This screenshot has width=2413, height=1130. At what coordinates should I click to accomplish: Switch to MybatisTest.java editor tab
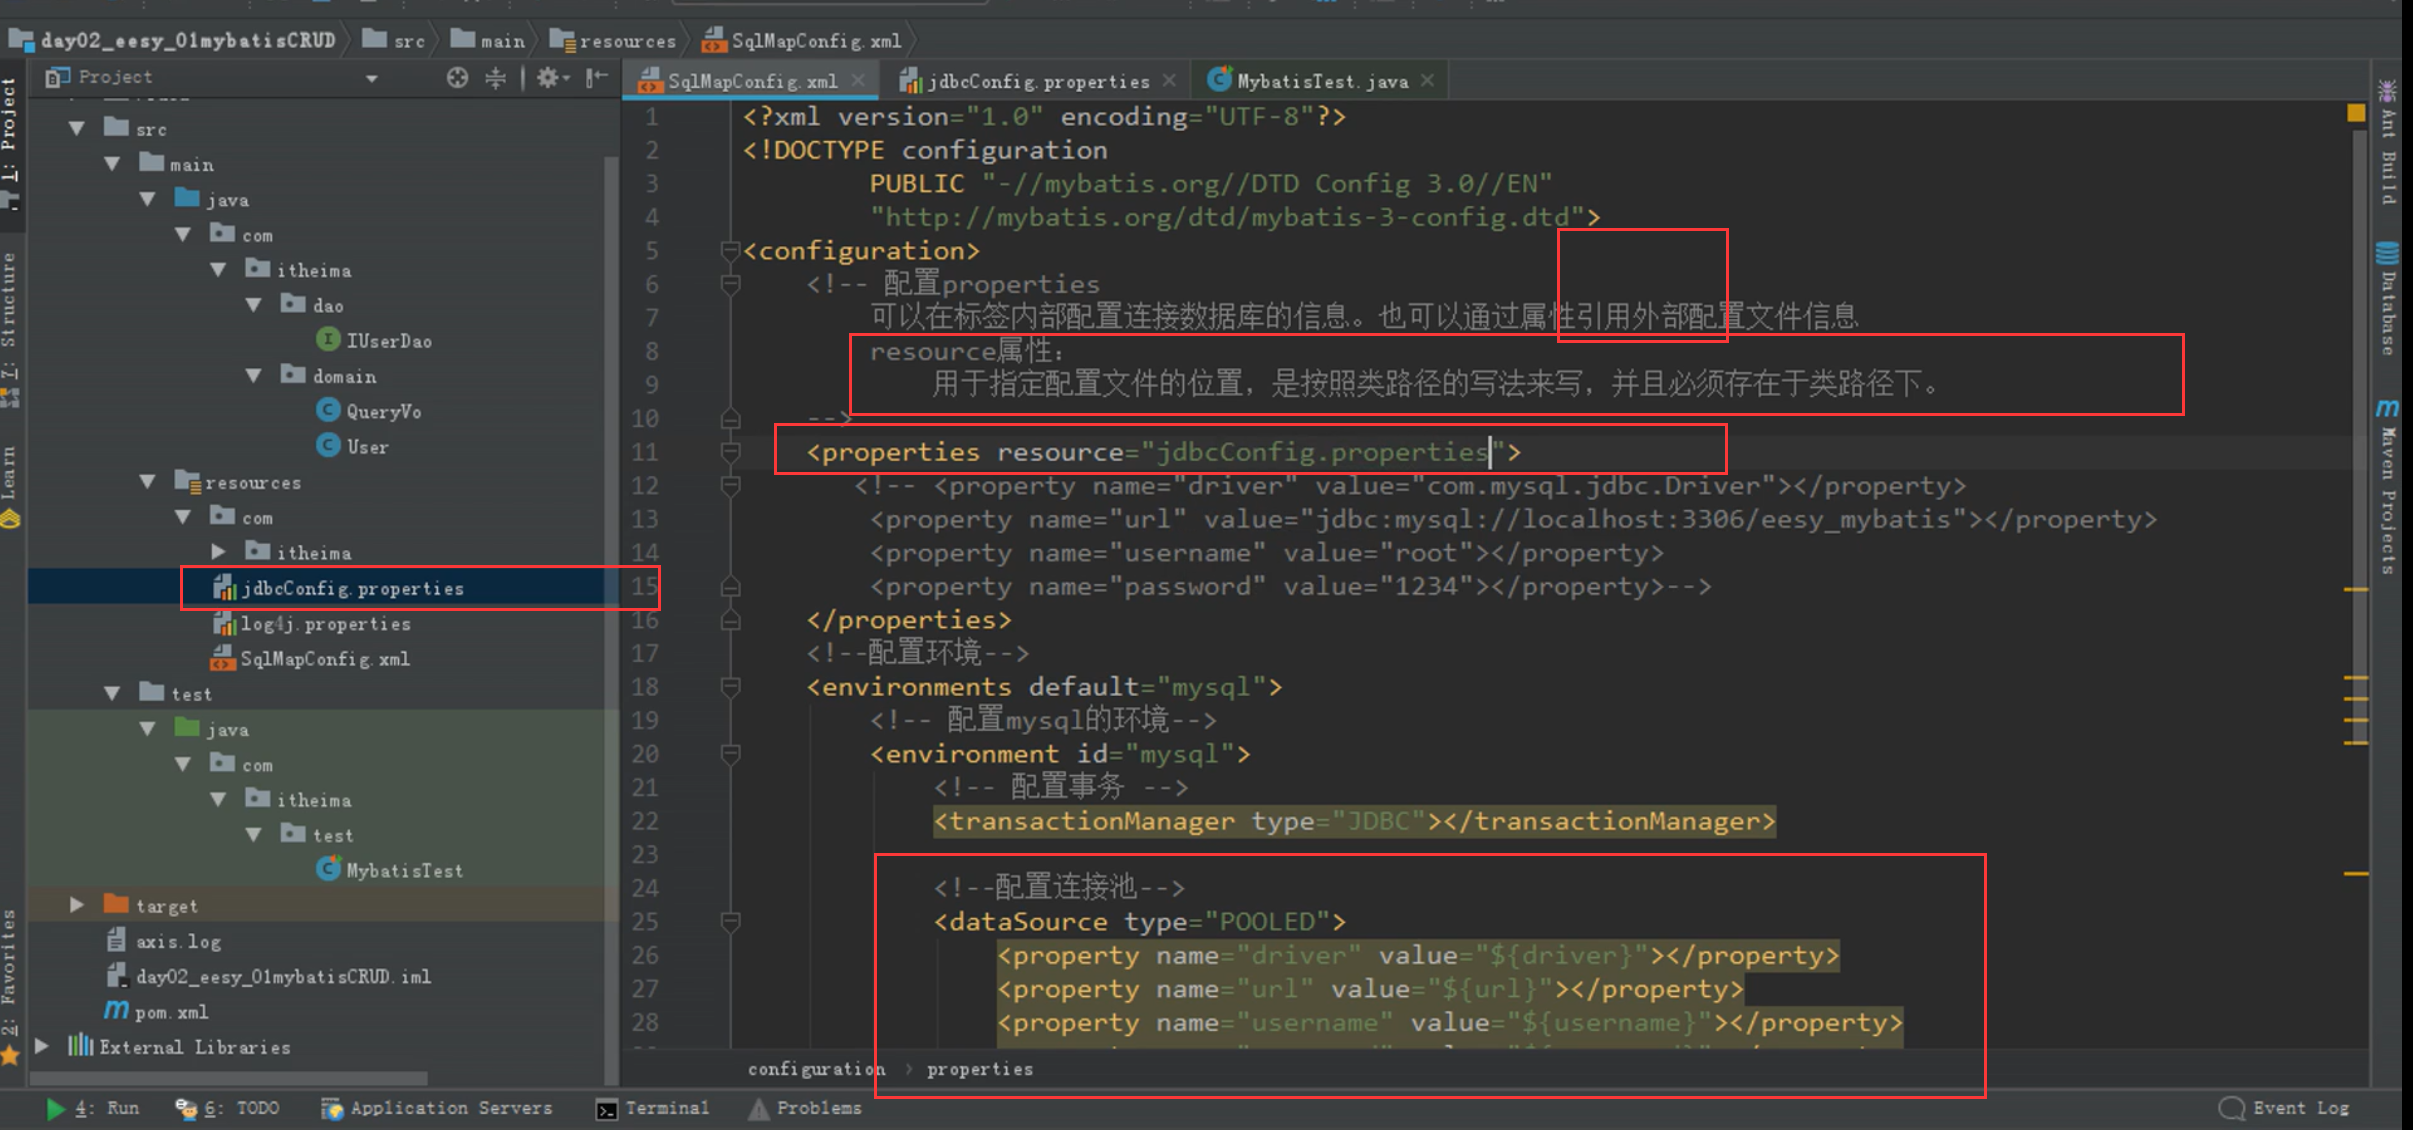[x=1320, y=81]
